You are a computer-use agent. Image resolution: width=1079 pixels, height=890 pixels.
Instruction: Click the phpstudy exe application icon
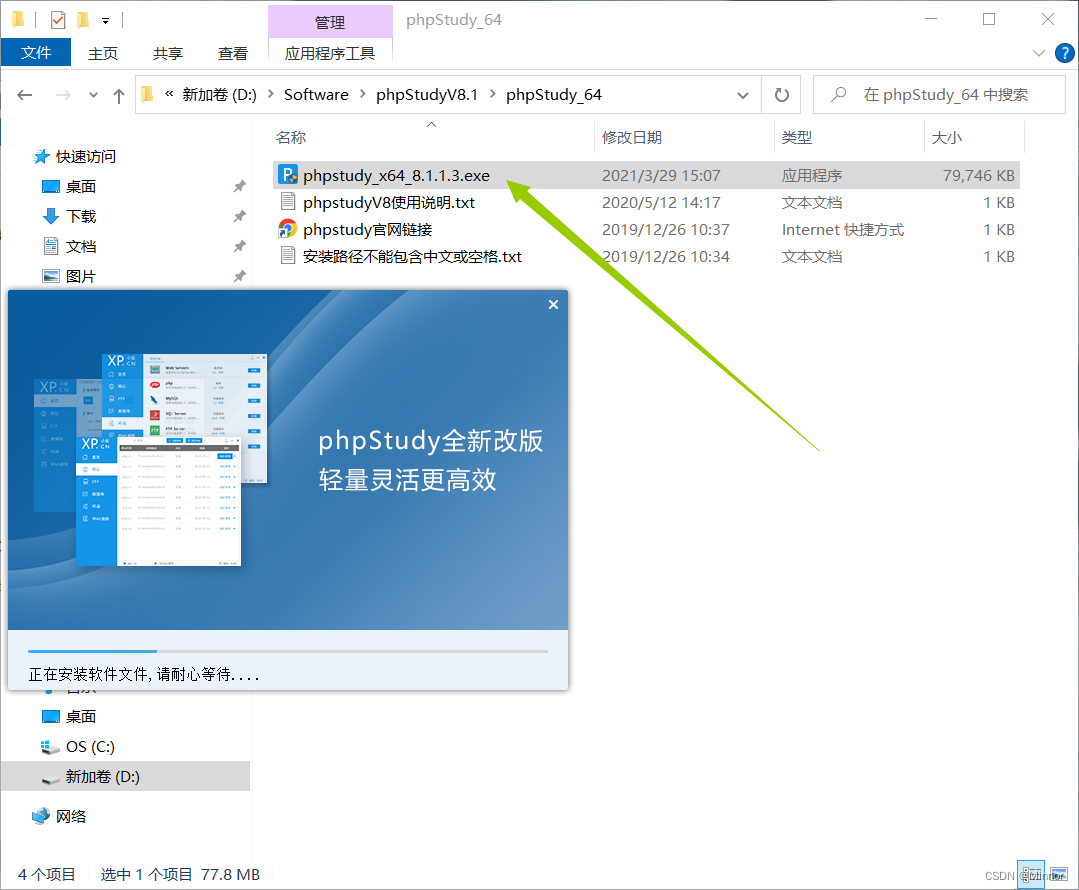[288, 175]
